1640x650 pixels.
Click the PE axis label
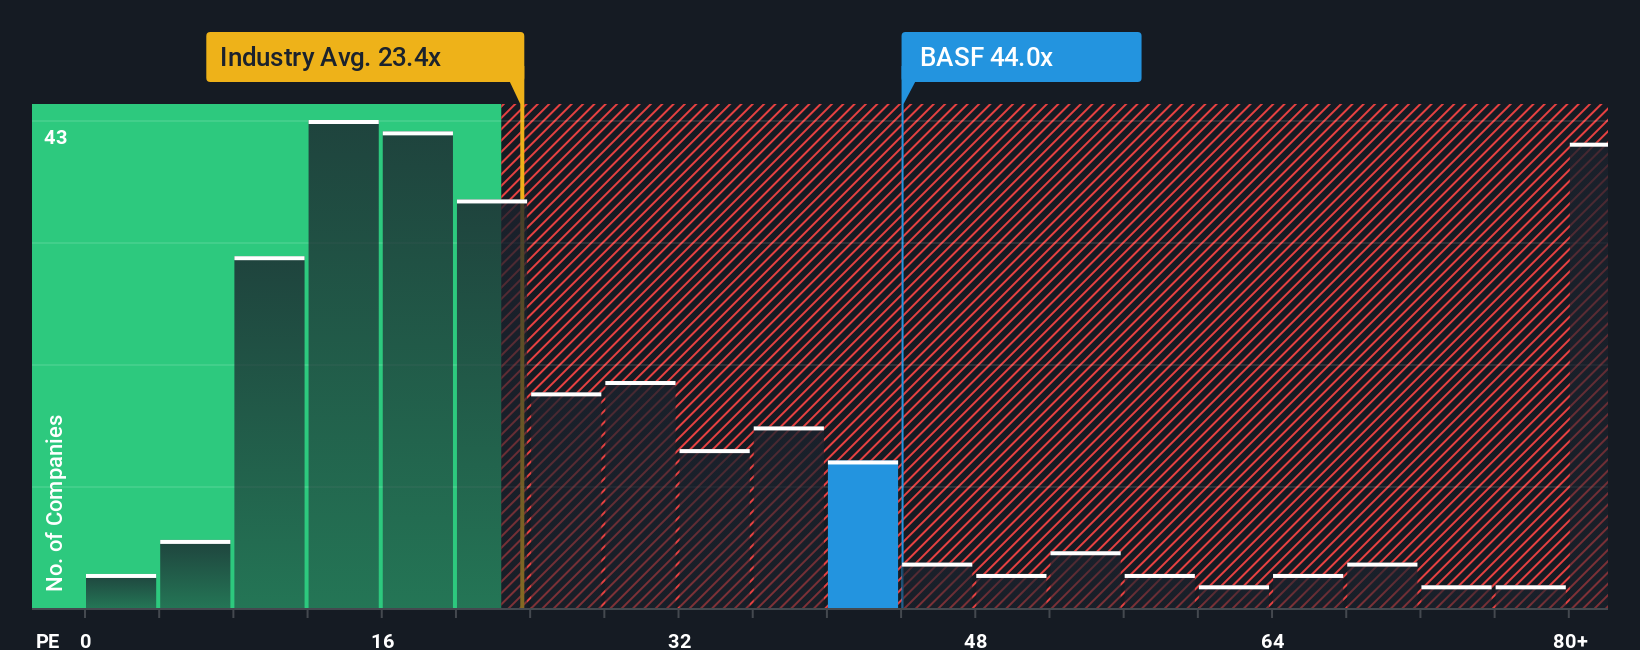[48, 640]
